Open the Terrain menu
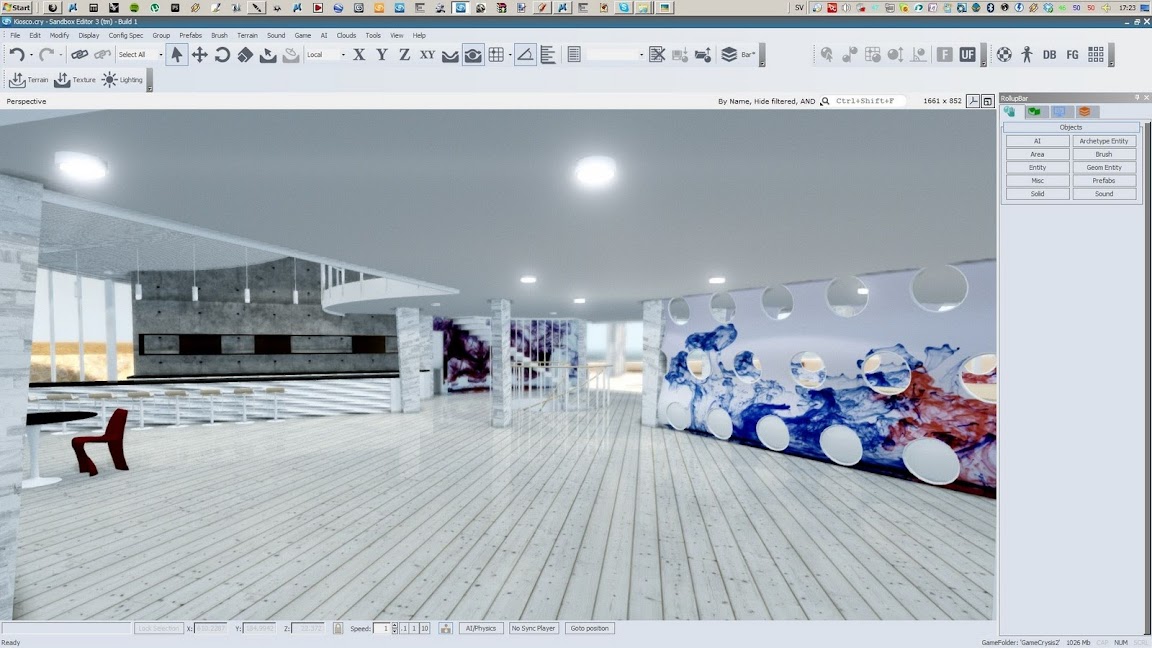 247,35
